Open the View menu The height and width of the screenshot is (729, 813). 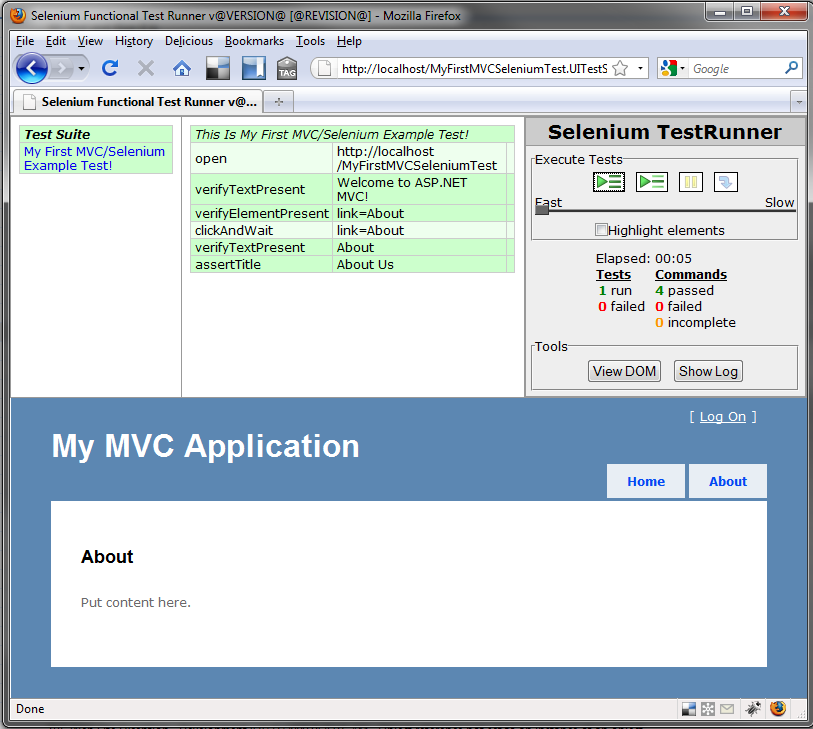tap(90, 41)
